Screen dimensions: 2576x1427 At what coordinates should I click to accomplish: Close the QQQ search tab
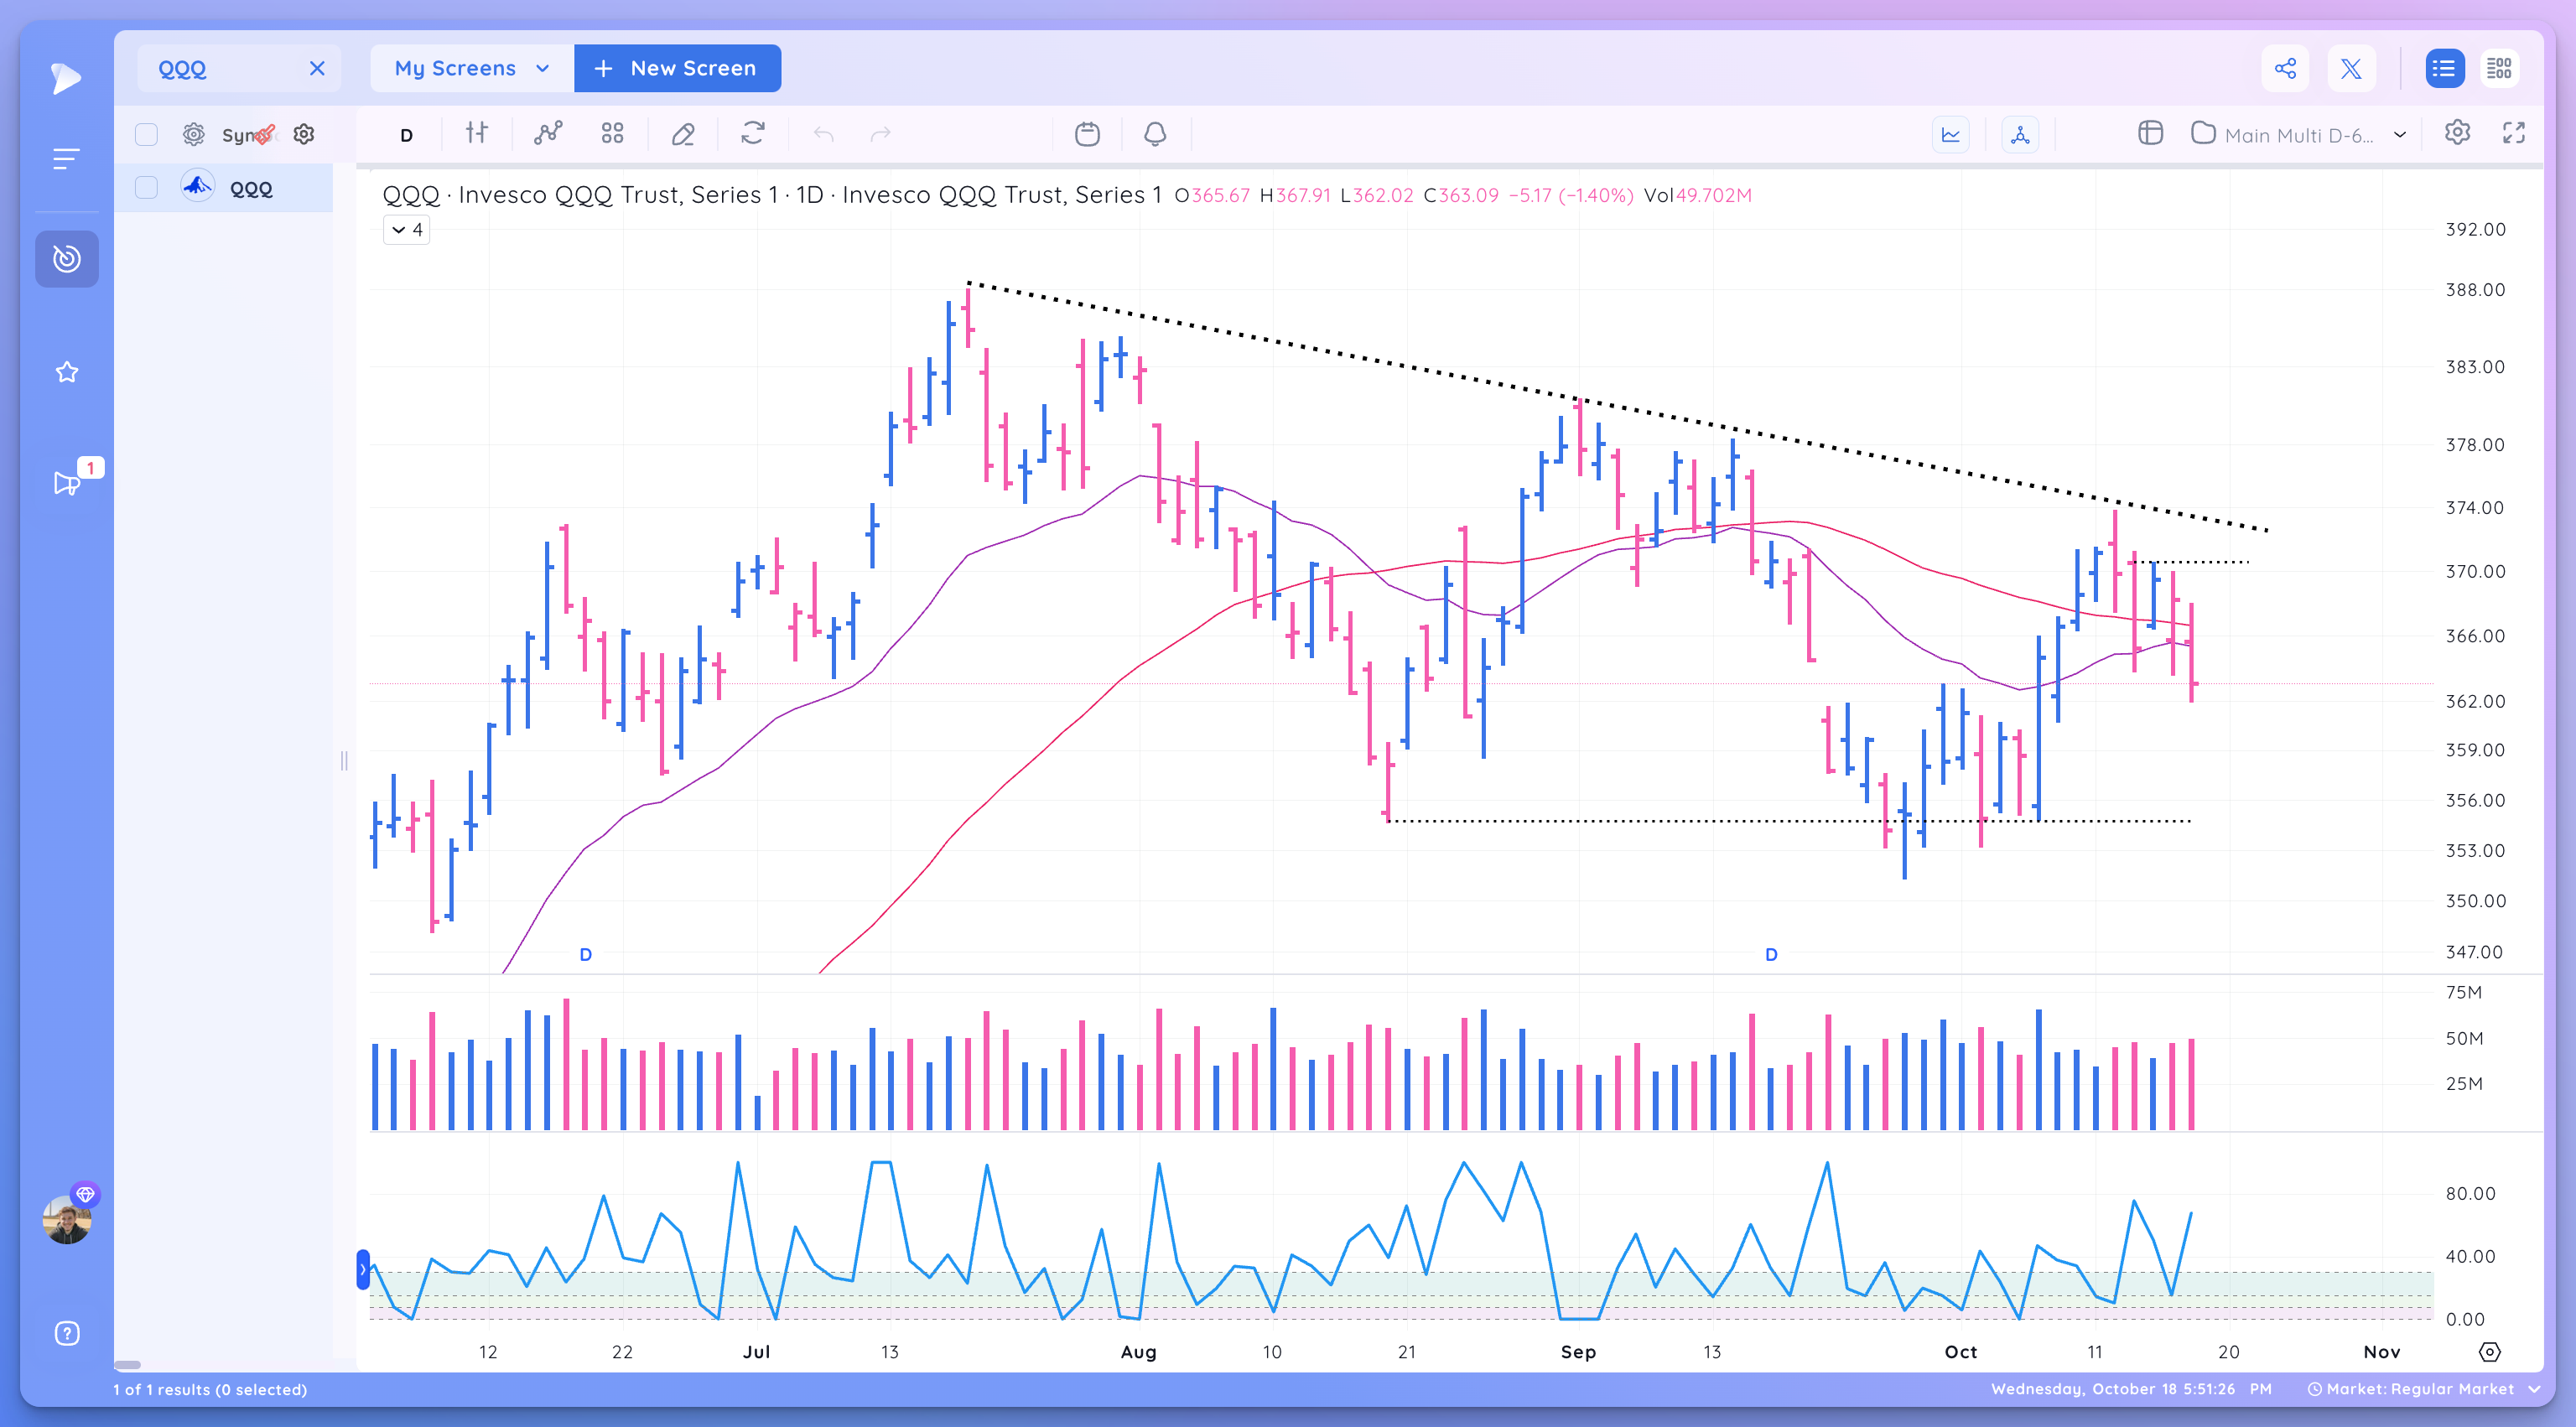[x=317, y=68]
